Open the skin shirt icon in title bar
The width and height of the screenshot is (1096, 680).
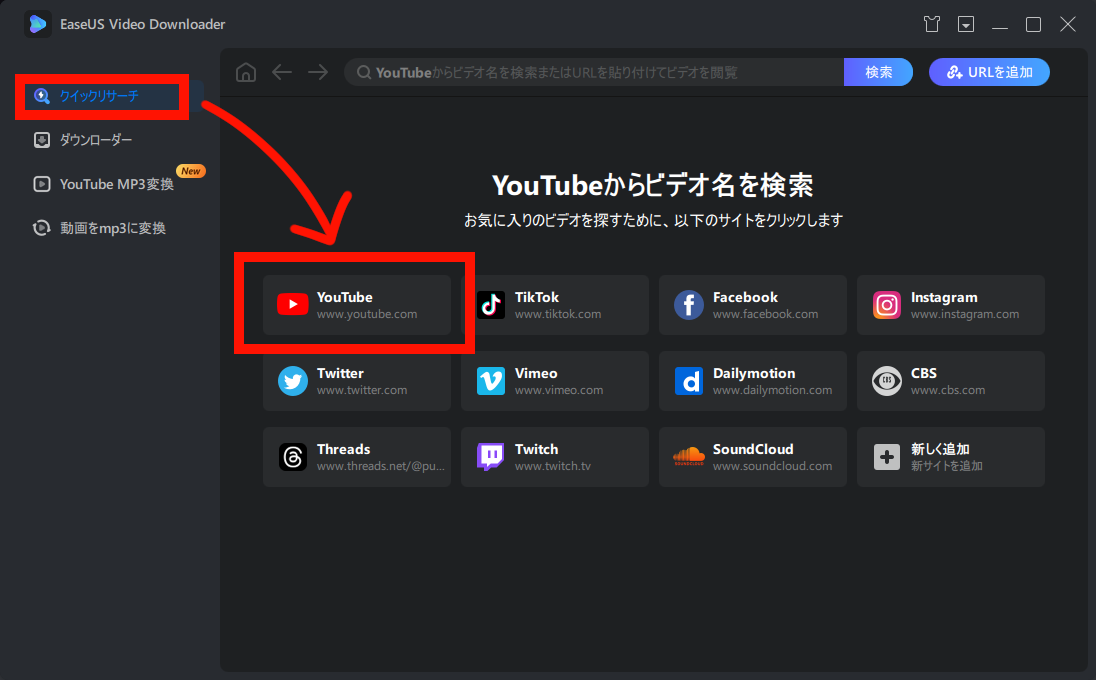932,24
